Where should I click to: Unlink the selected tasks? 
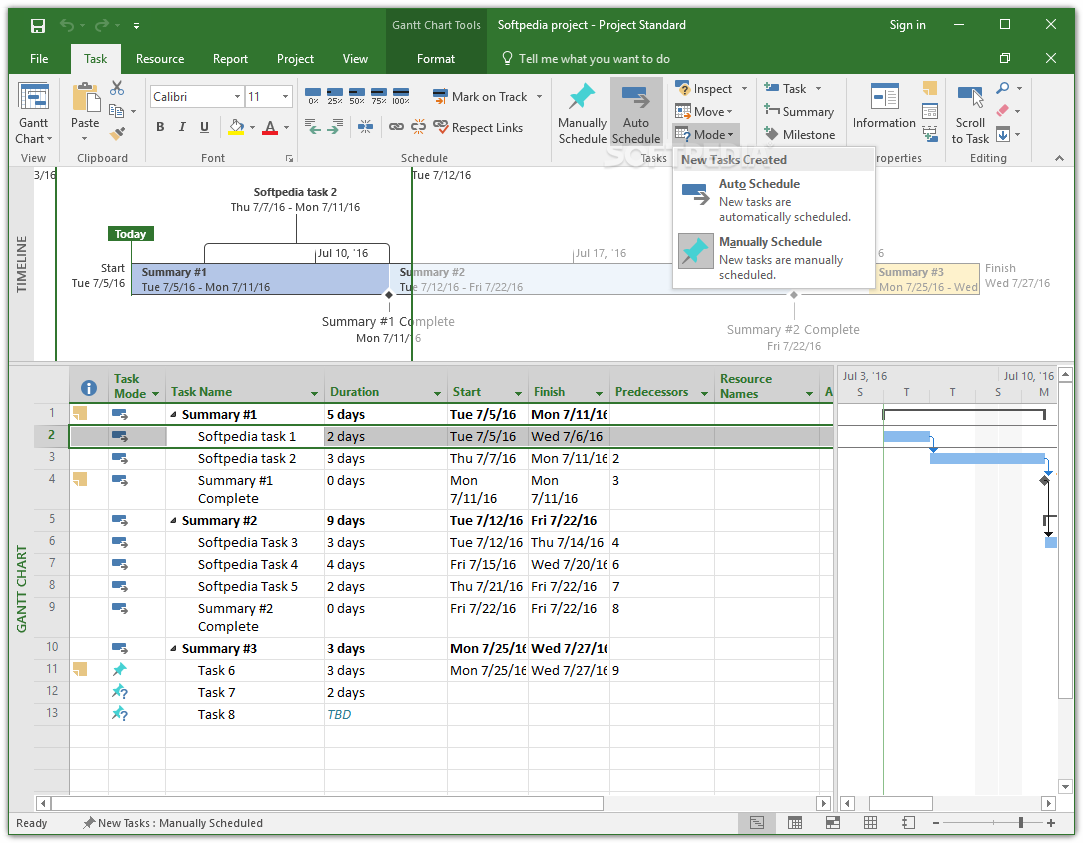click(419, 126)
